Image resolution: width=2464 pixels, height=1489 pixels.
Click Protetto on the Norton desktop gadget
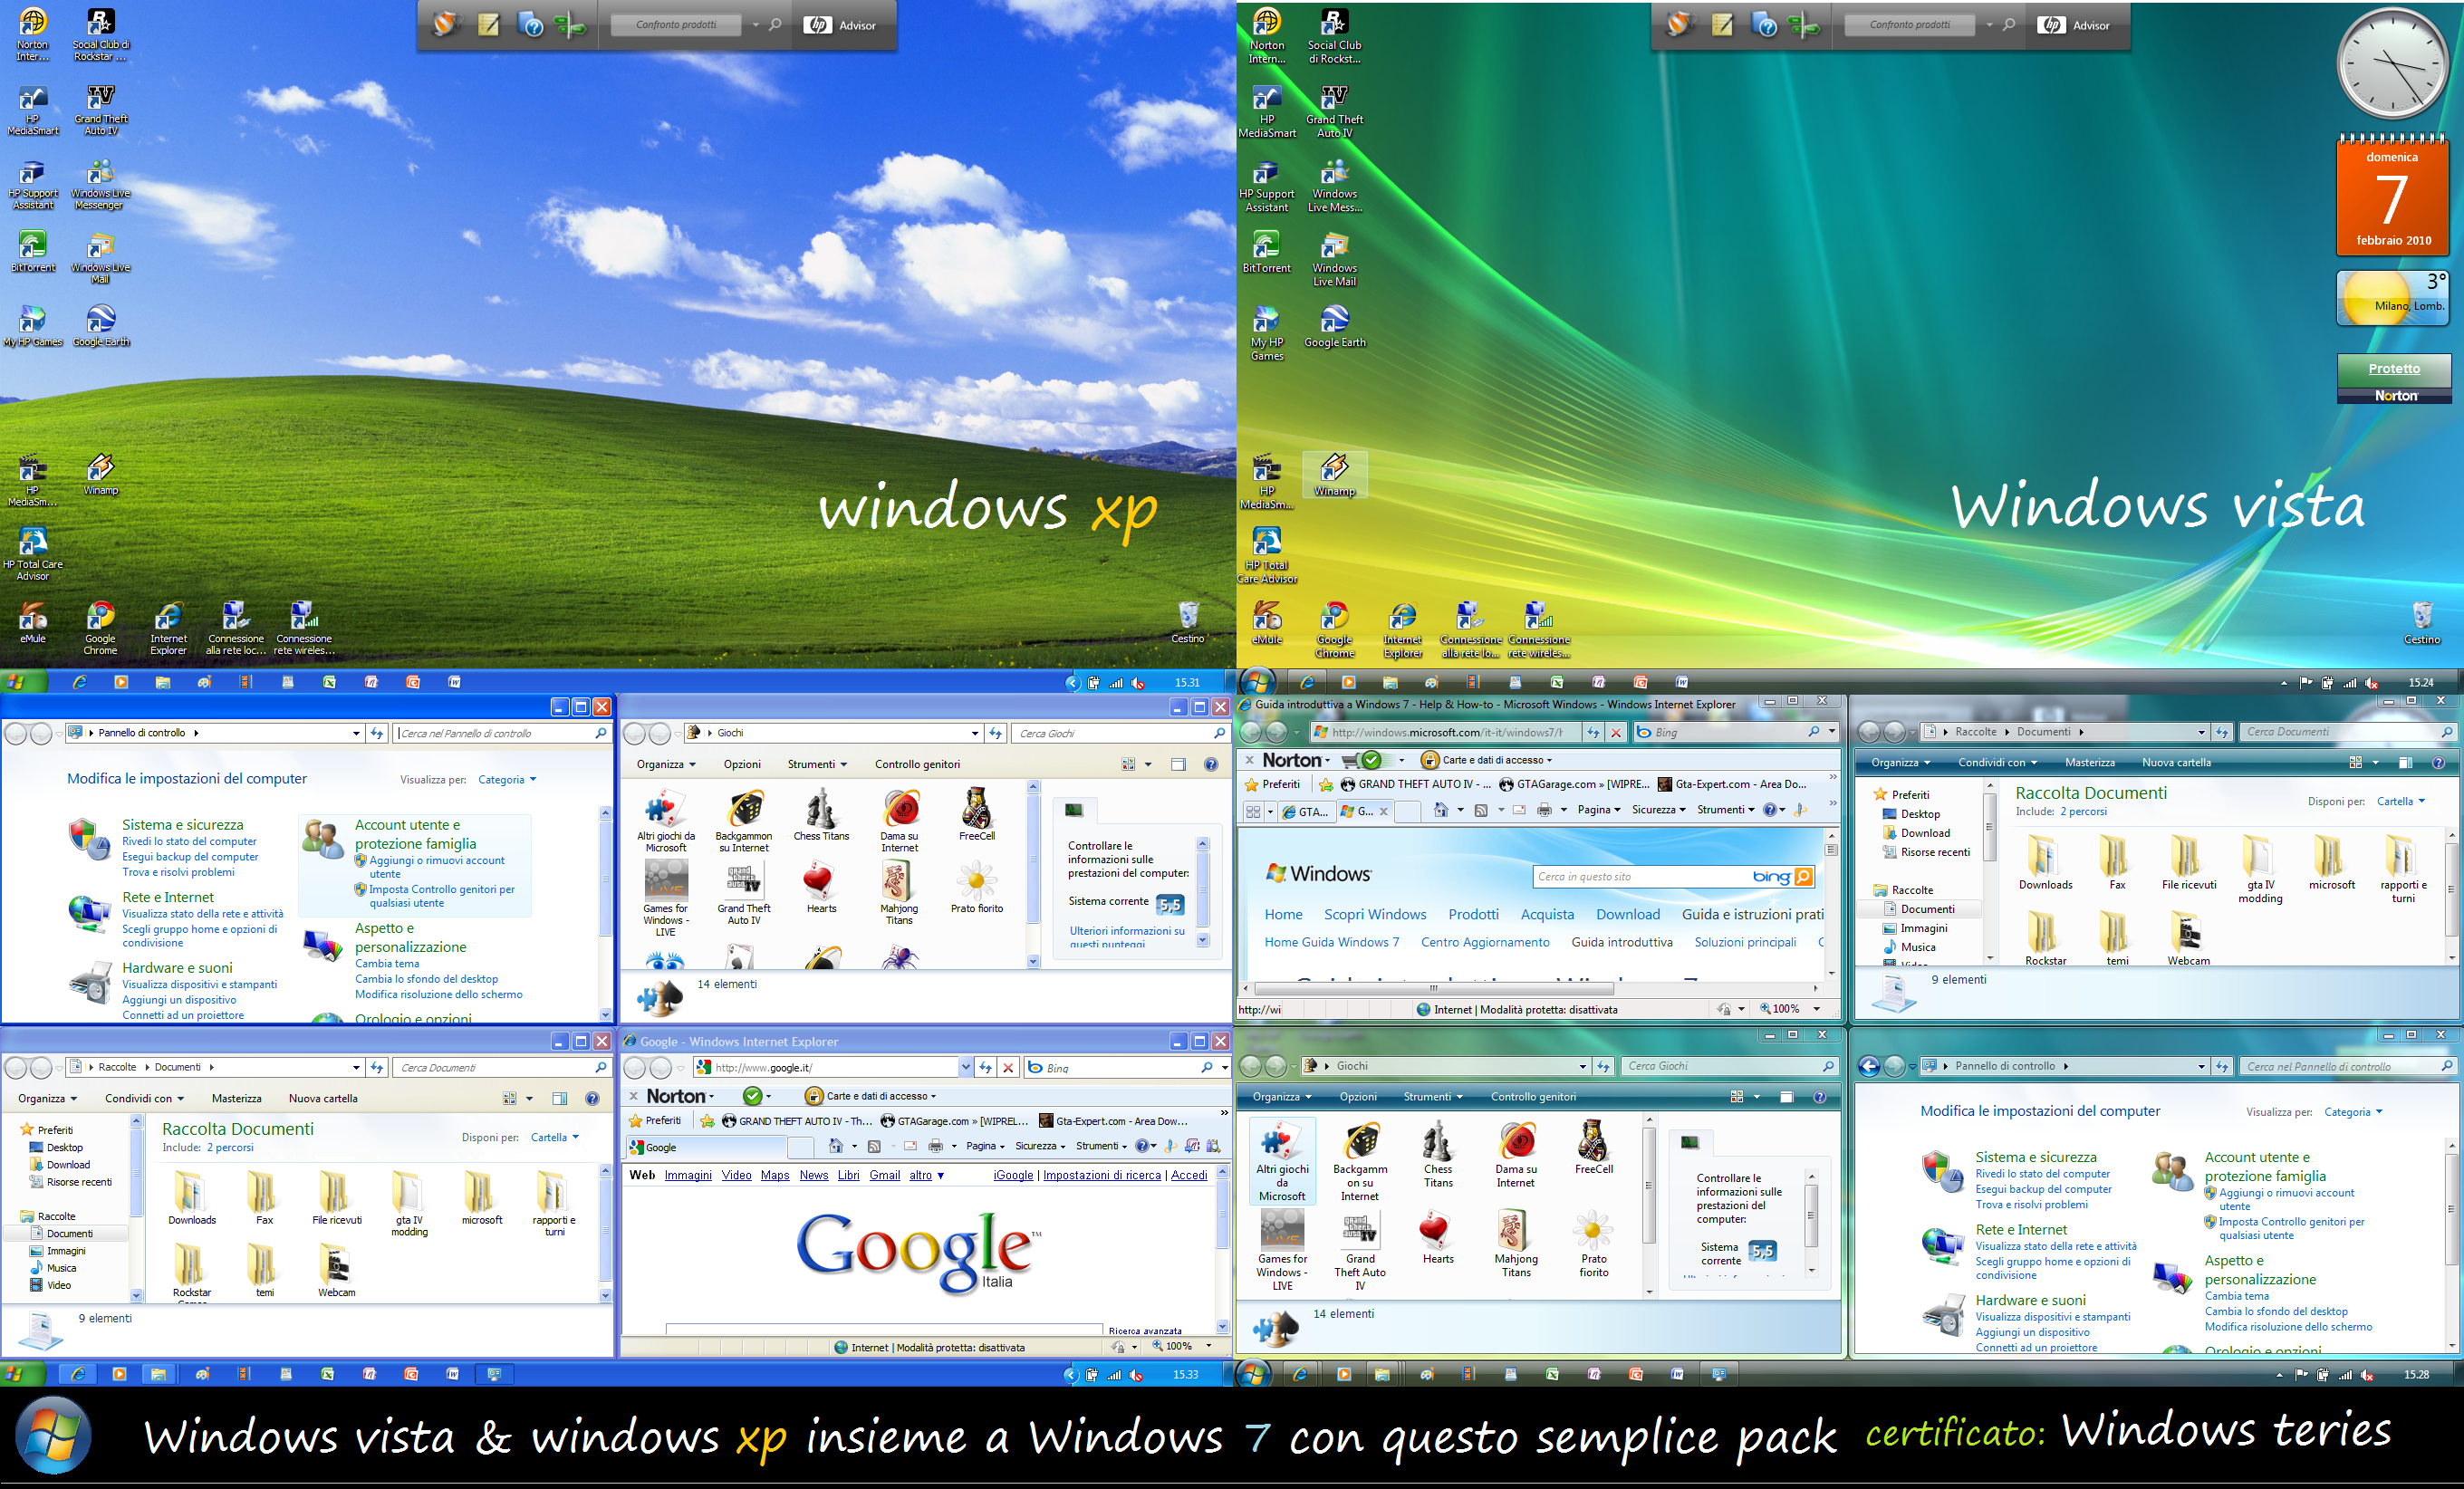pyautogui.click(x=2394, y=369)
